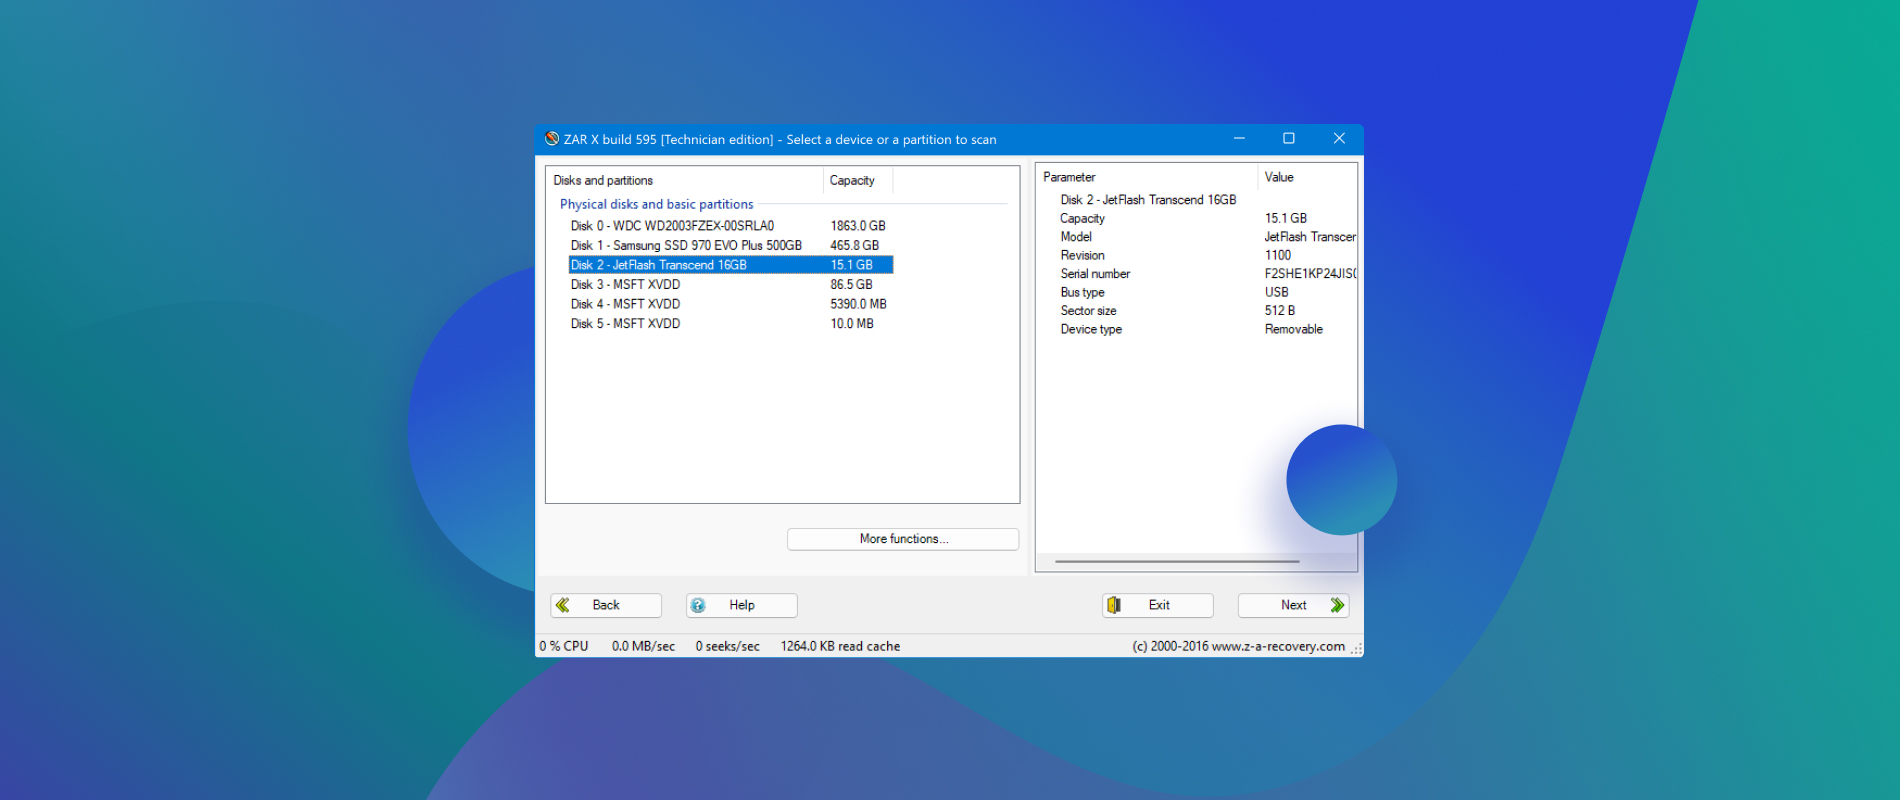Image resolution: width=1900 pixels, height=800 pixels.
Task: Click the 1100 revision value
Action: click(1277, 255)
